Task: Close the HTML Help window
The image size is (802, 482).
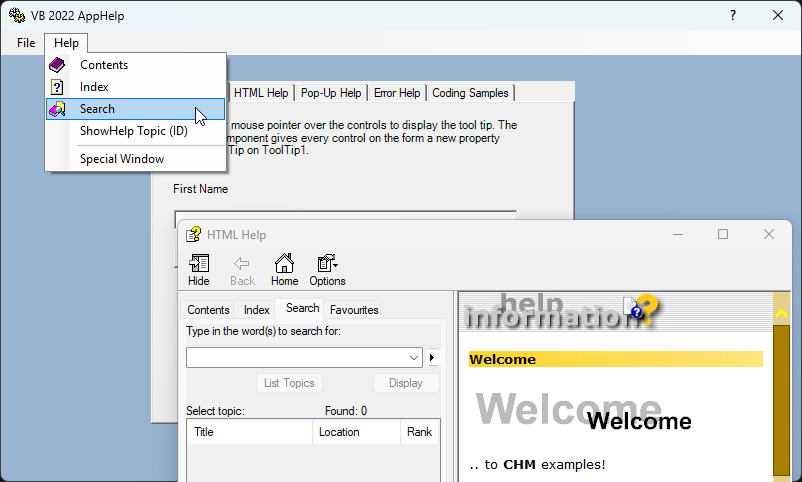Action: click(x=769, y=234)
